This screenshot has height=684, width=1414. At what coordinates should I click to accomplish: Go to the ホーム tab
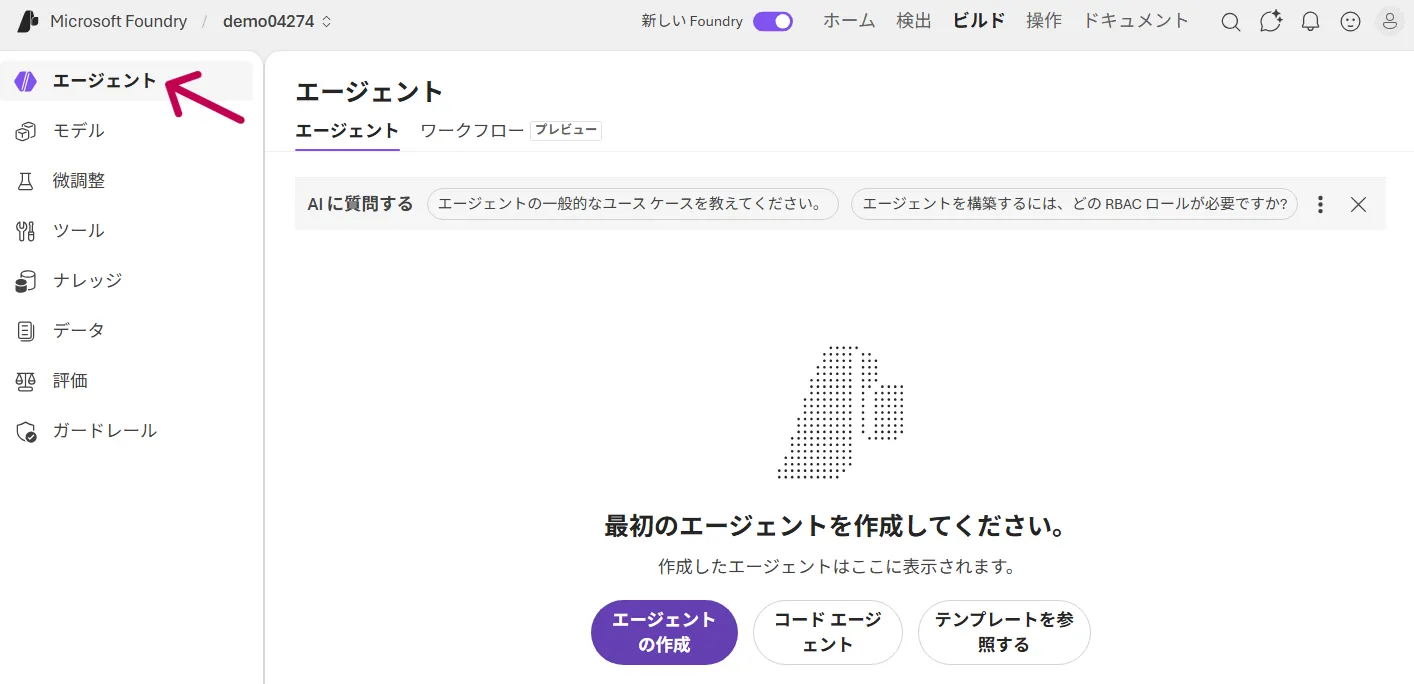(849, 21)
